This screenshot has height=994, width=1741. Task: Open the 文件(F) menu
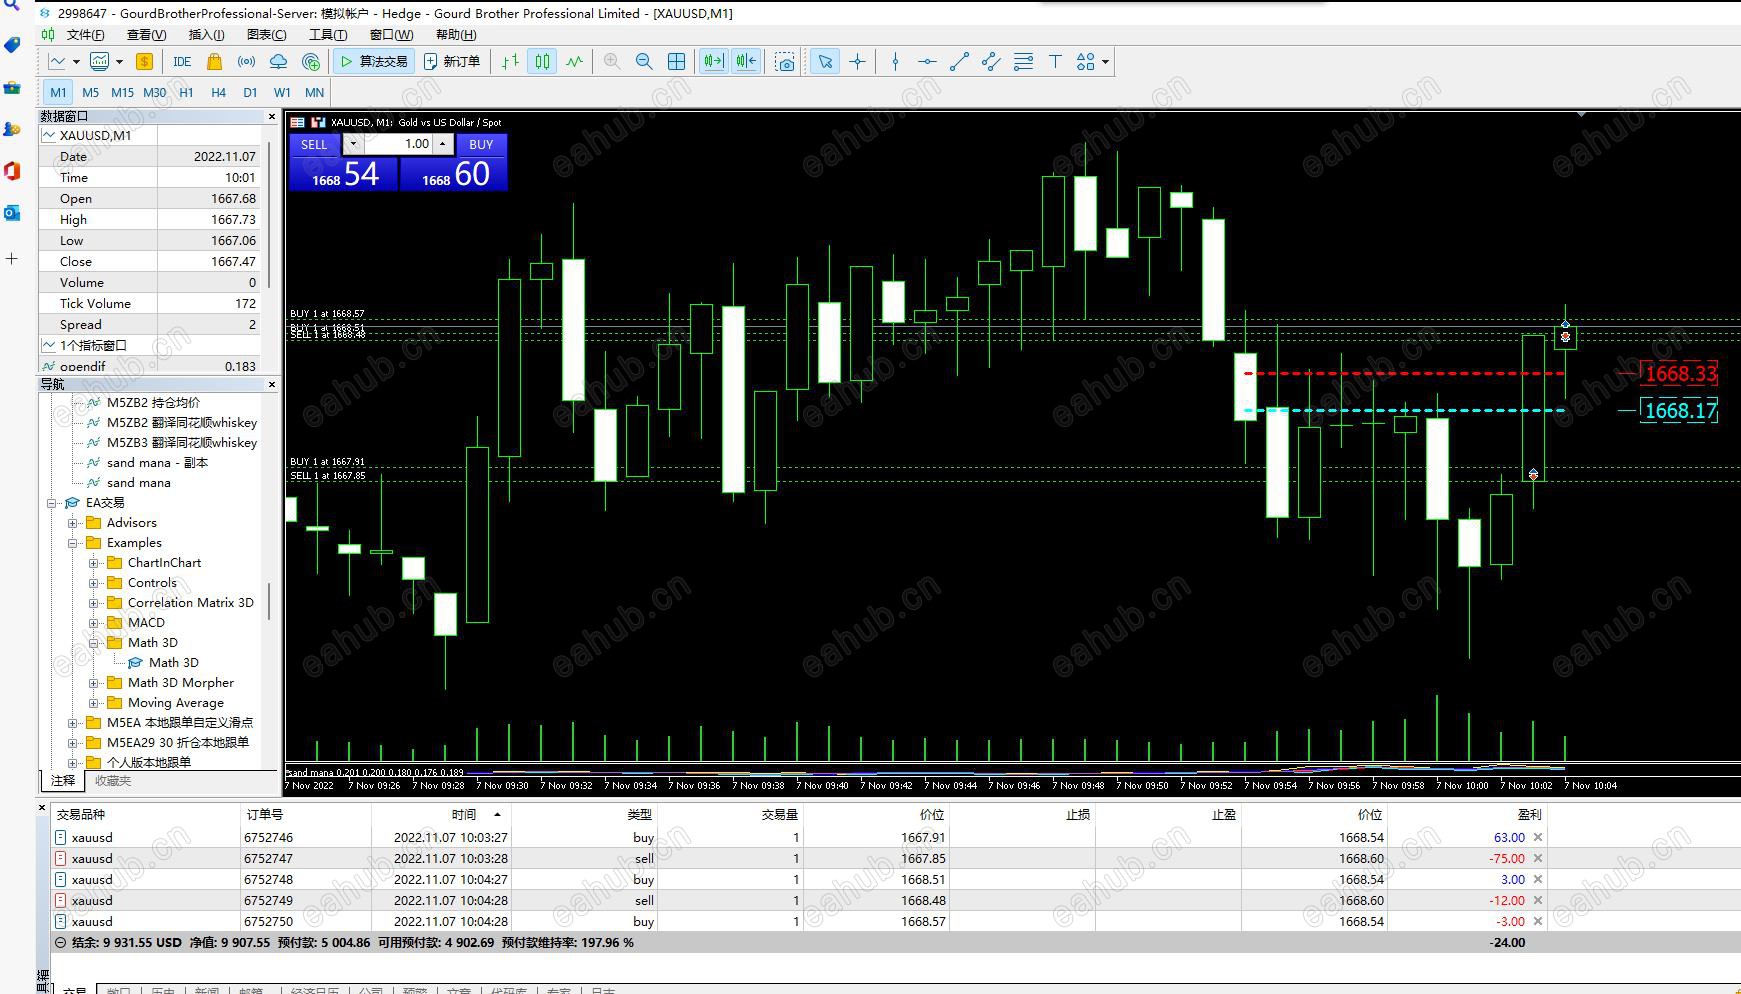[85, 35]
